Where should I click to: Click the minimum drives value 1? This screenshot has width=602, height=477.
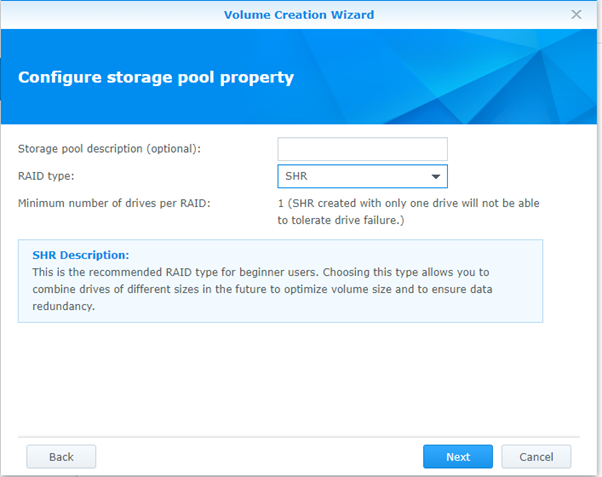coord(281,204)
